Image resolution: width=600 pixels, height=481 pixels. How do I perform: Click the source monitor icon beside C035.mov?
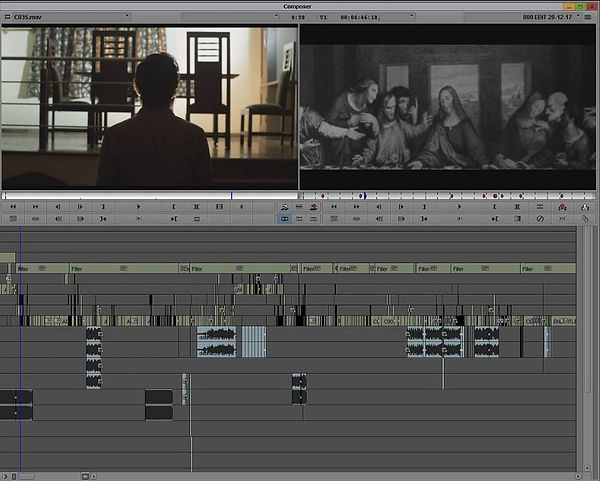pos(7,17)
